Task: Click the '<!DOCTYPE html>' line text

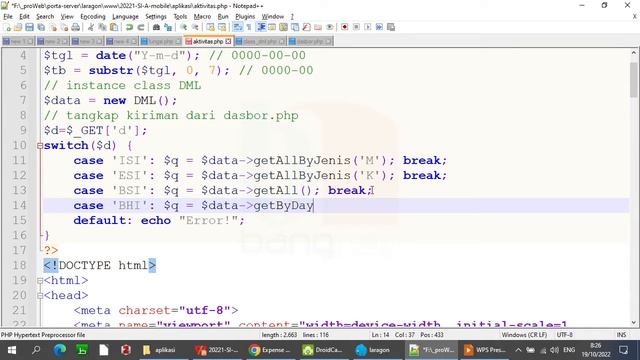Action: click(x=100, y=266)
